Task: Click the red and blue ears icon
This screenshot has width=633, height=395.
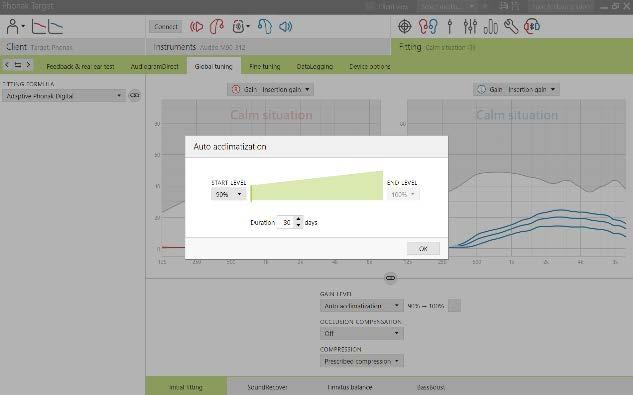Action: point(428,27)
